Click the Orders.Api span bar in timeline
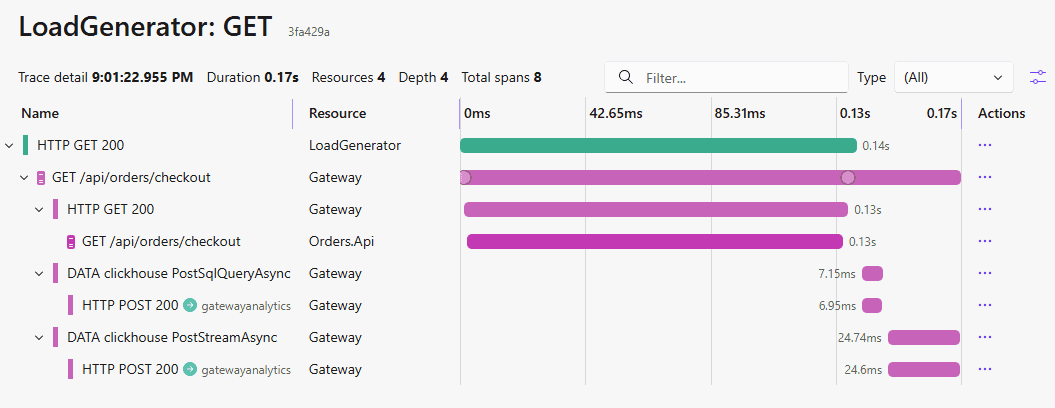 pyautogui.click(x=655, y=242)
